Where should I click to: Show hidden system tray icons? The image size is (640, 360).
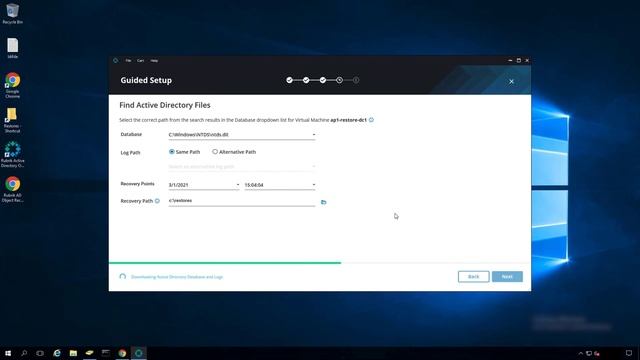(x=580, y=353)
